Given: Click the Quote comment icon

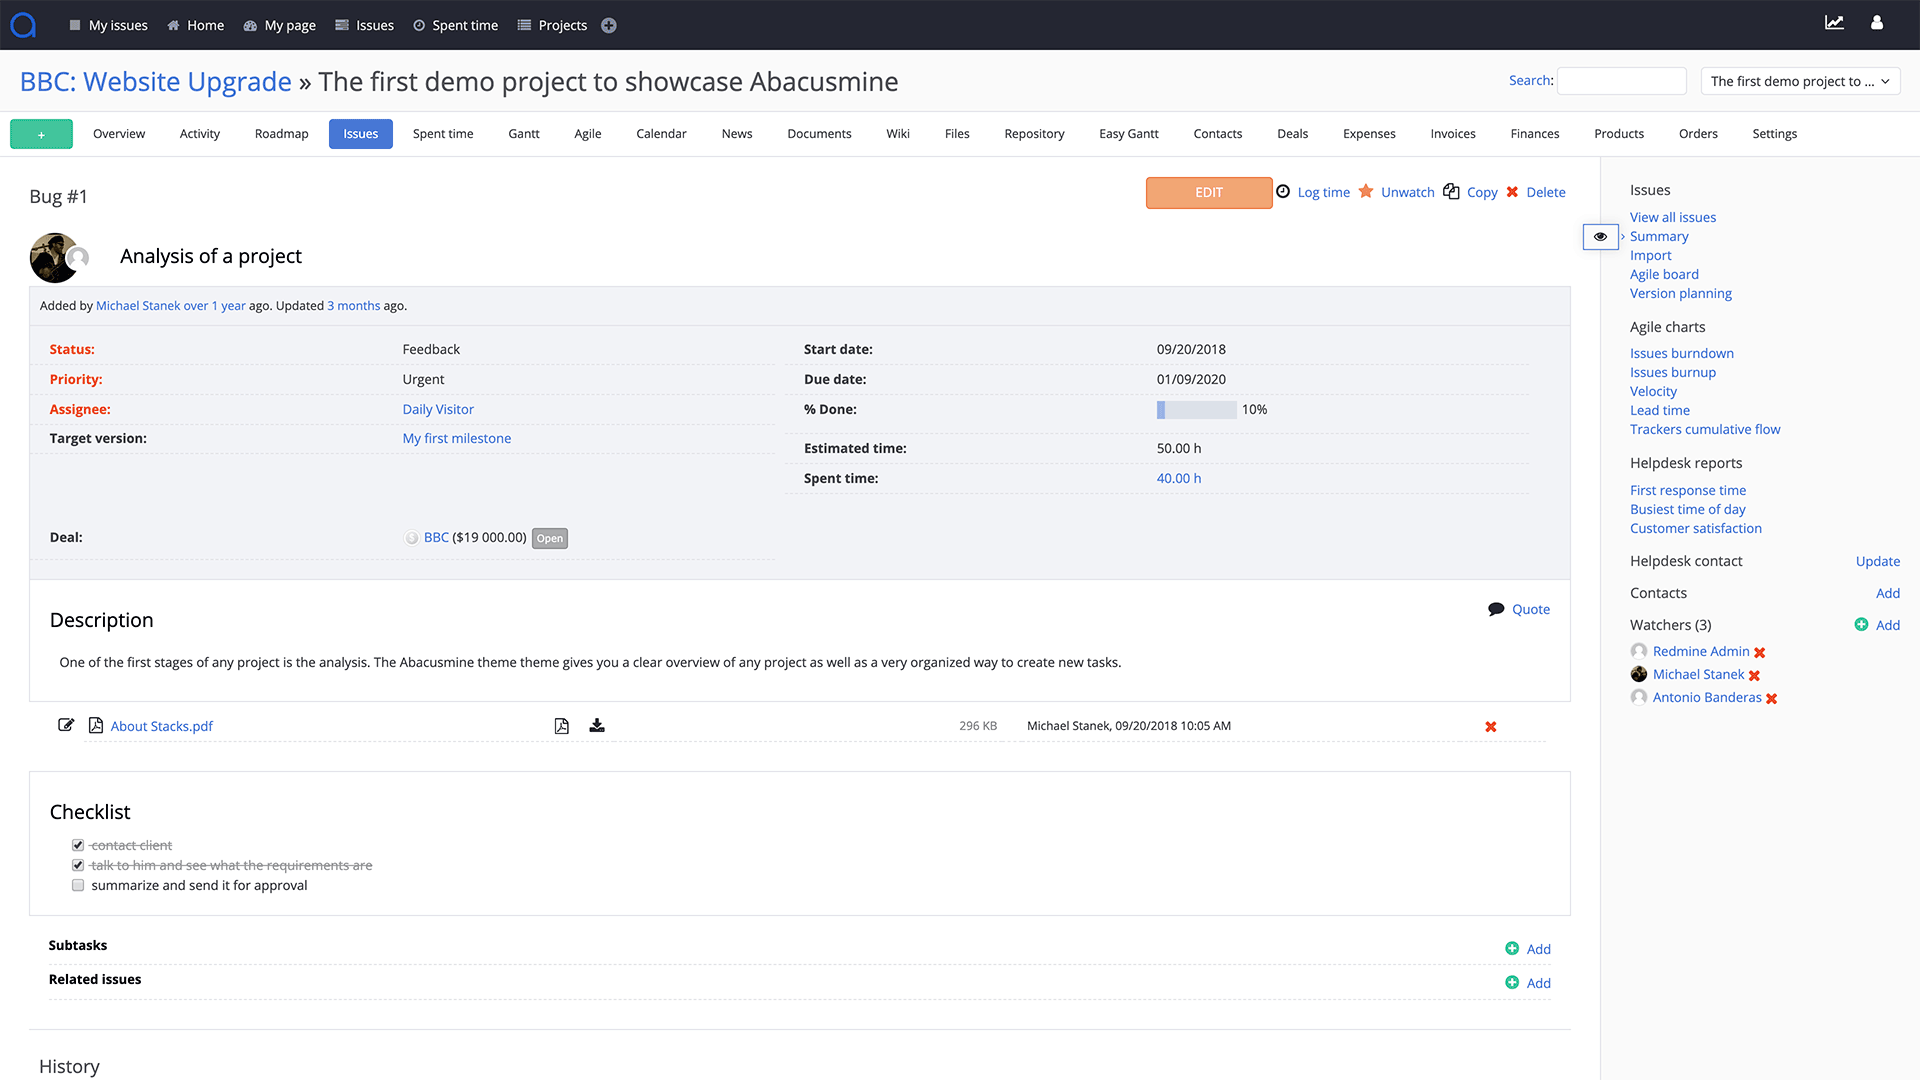Looking at the screenshot, I should (x=1497, y=608).
